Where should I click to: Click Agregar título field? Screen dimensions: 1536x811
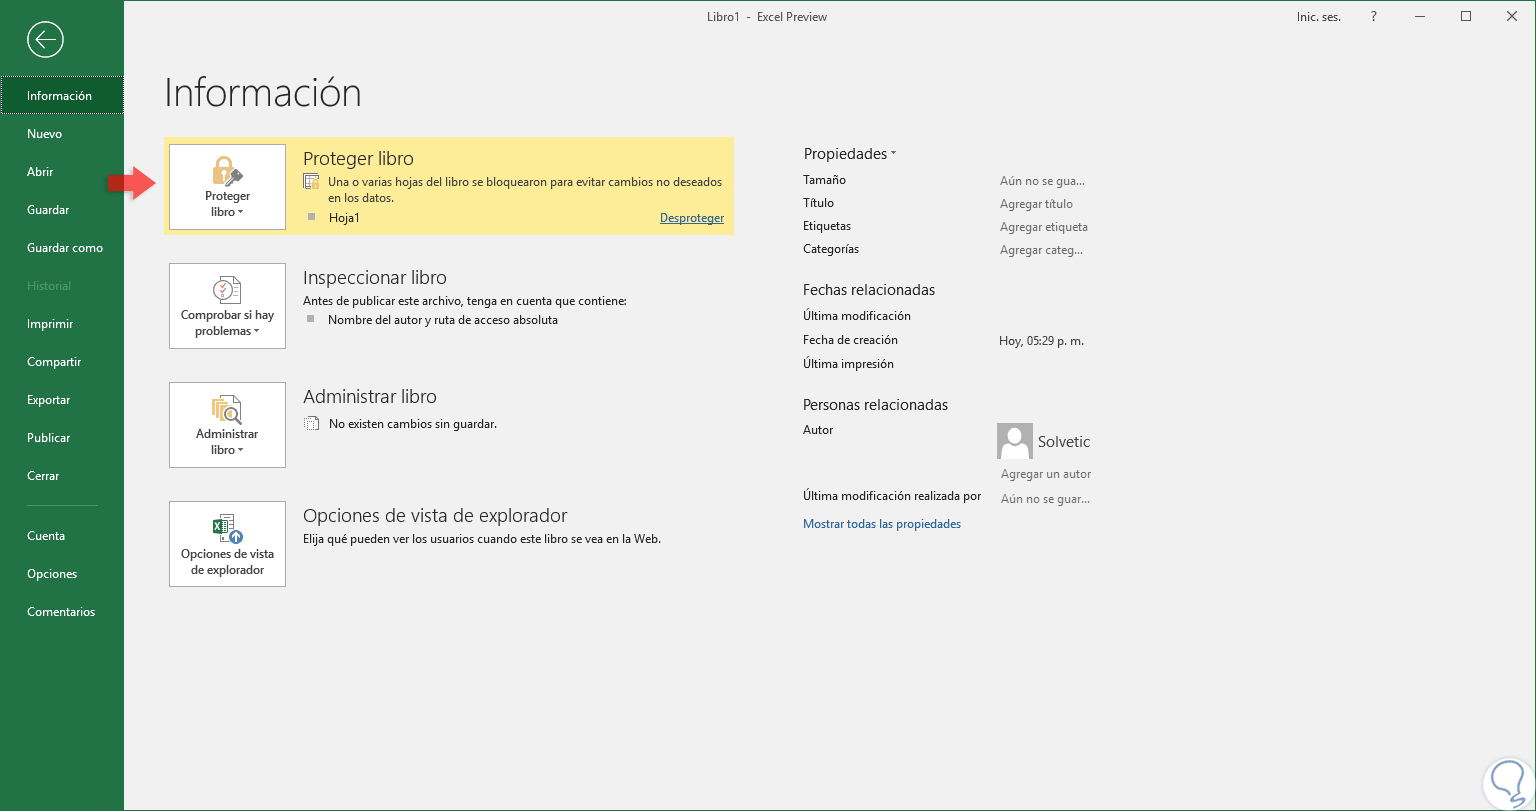(1036, 204)
